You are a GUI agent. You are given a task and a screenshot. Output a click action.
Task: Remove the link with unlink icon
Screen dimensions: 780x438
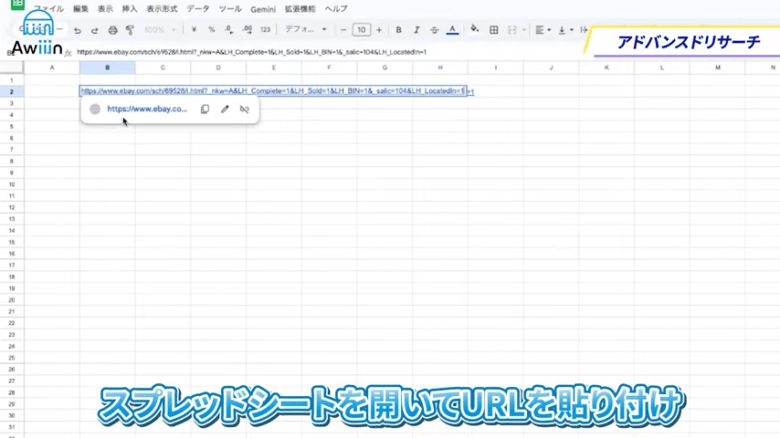pyautogui.click(x=244, y=109)
